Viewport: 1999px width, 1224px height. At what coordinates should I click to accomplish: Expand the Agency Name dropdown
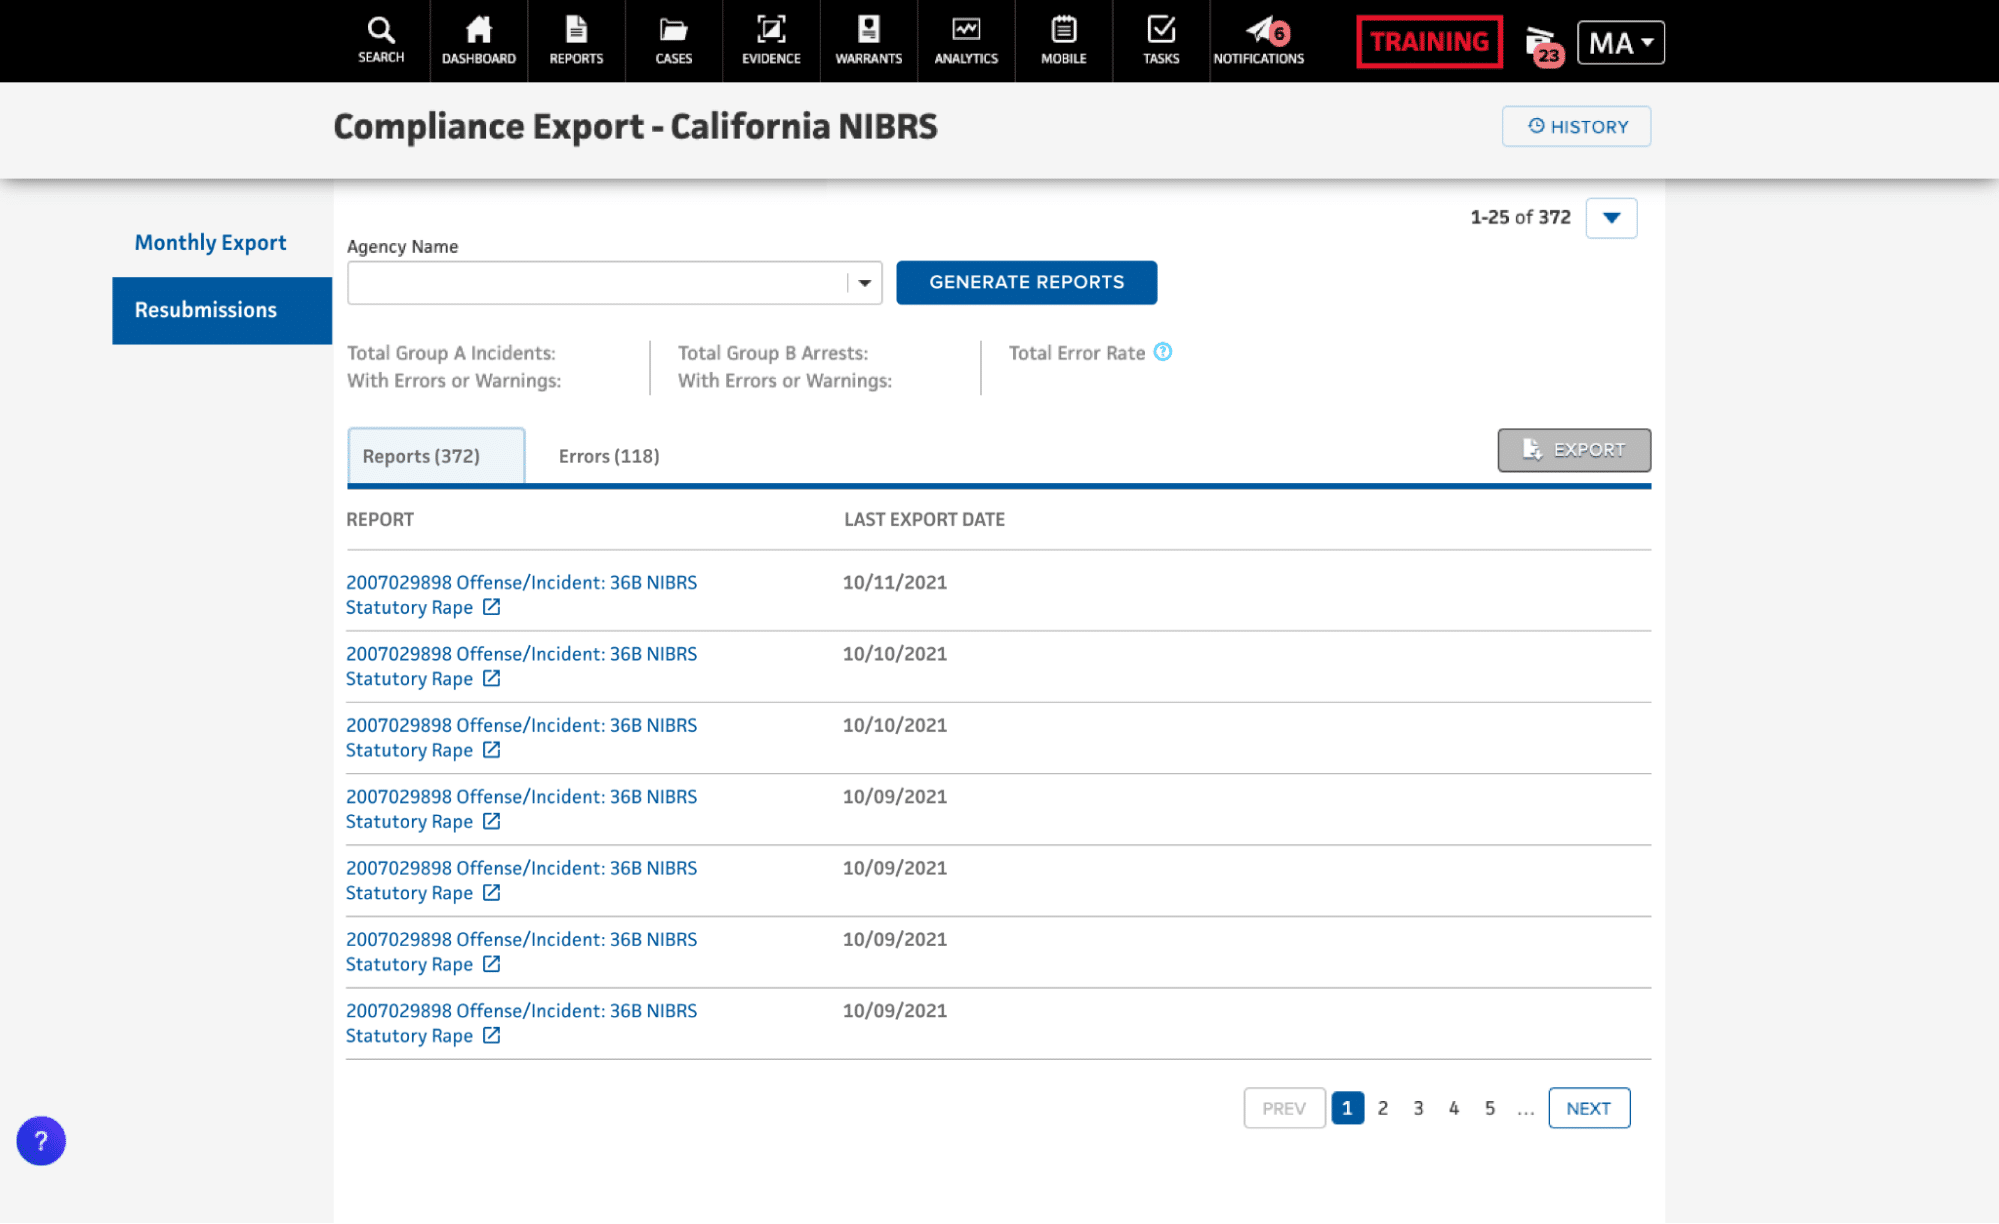click(x=864, y=283)
